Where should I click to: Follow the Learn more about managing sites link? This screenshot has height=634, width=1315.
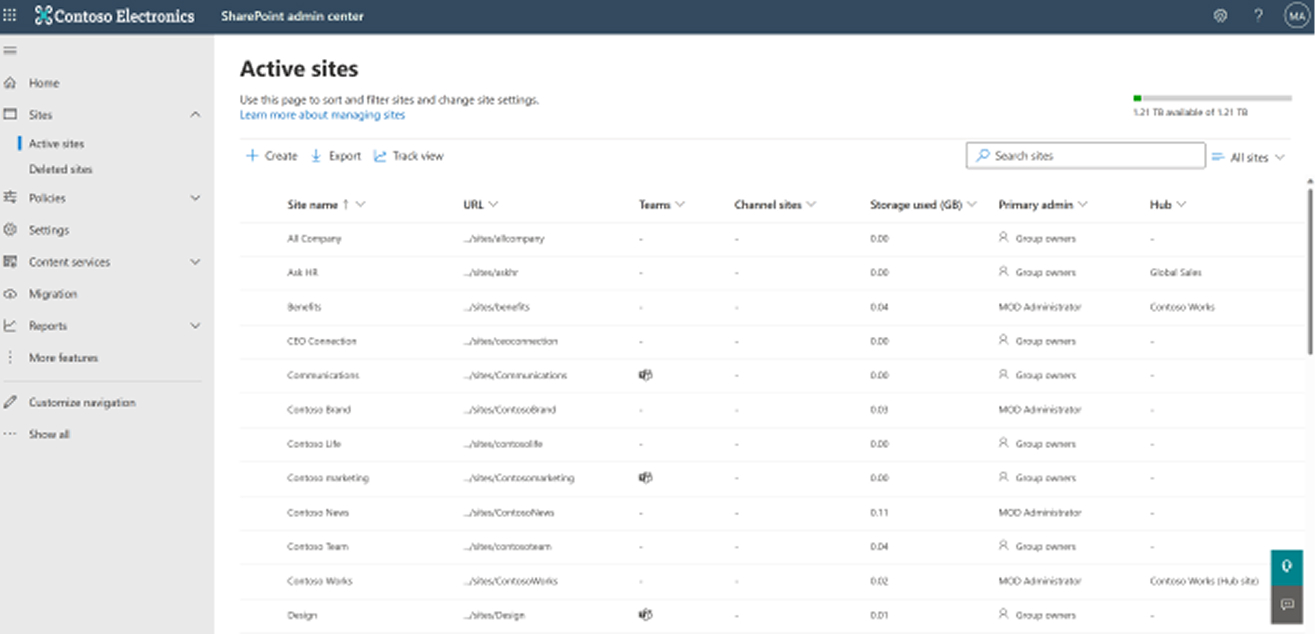[x=322, y=115]
